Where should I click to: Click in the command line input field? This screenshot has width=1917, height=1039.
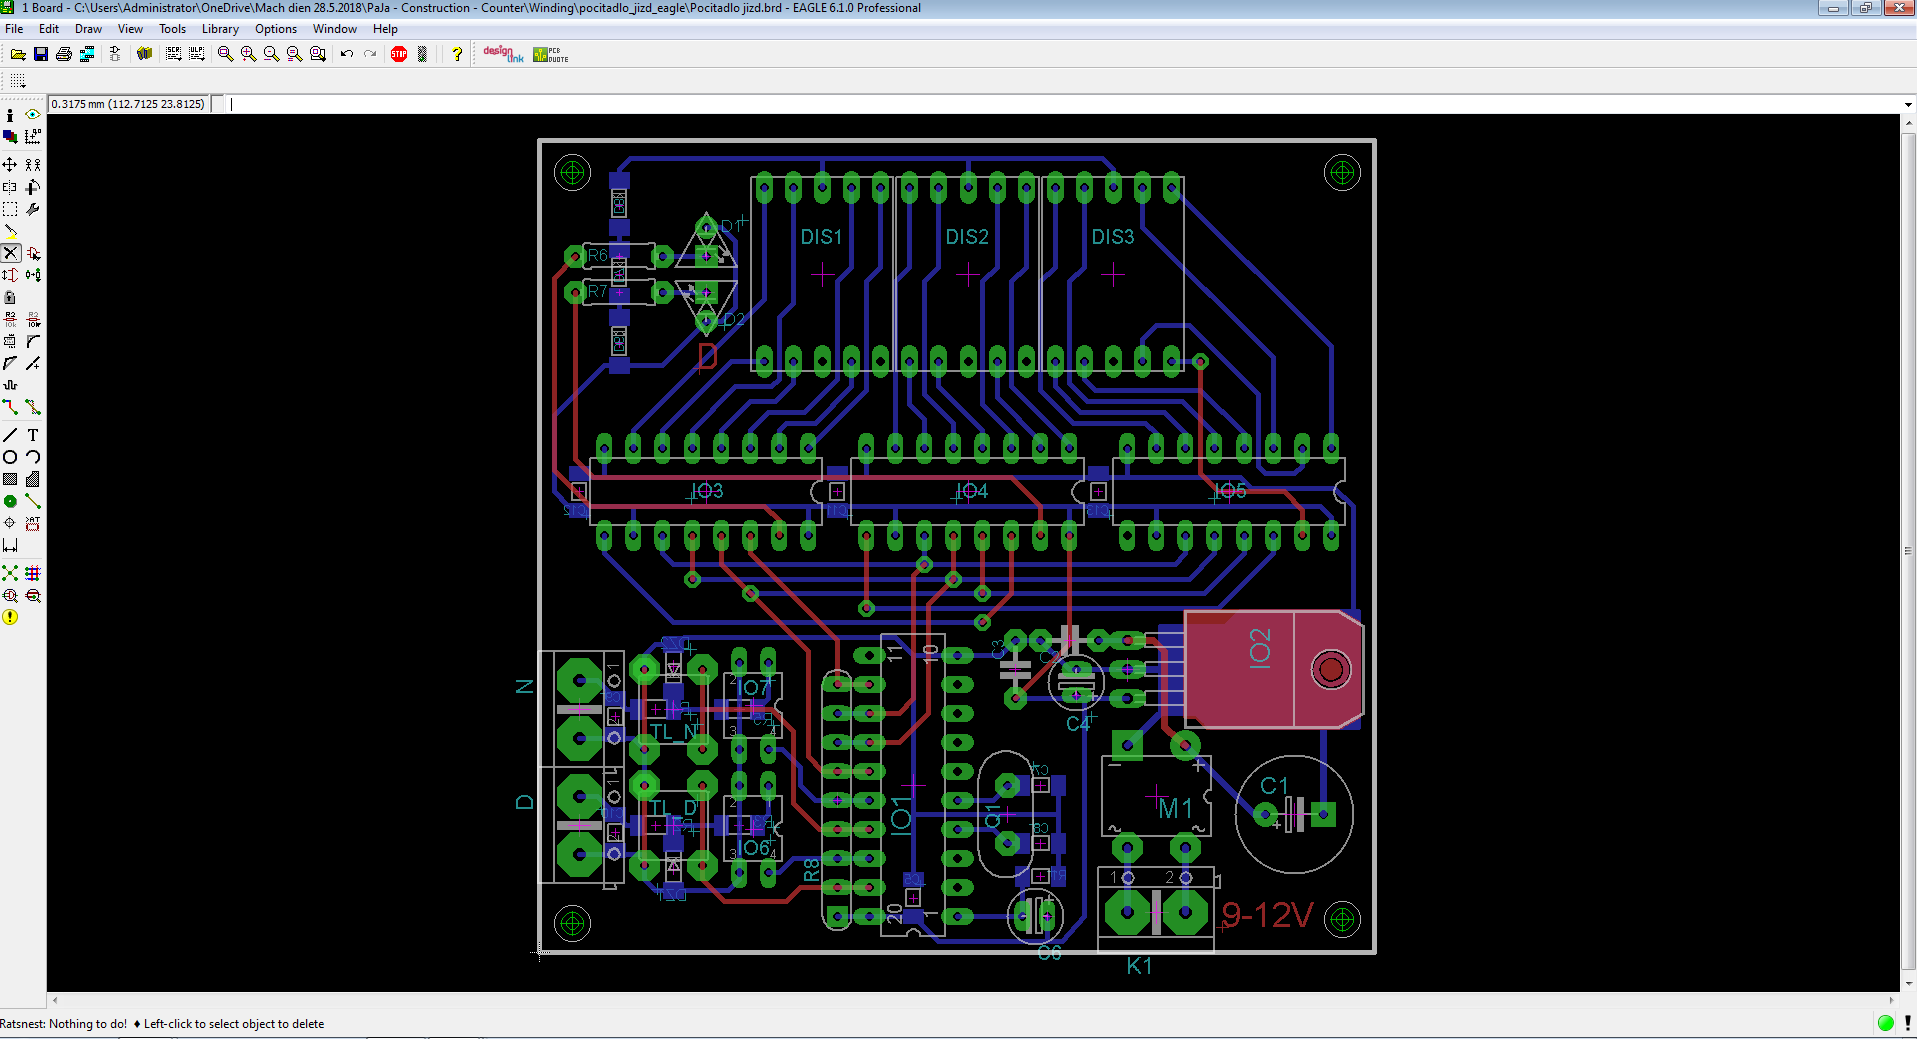pyautogui.click(x=1062, y=104)
